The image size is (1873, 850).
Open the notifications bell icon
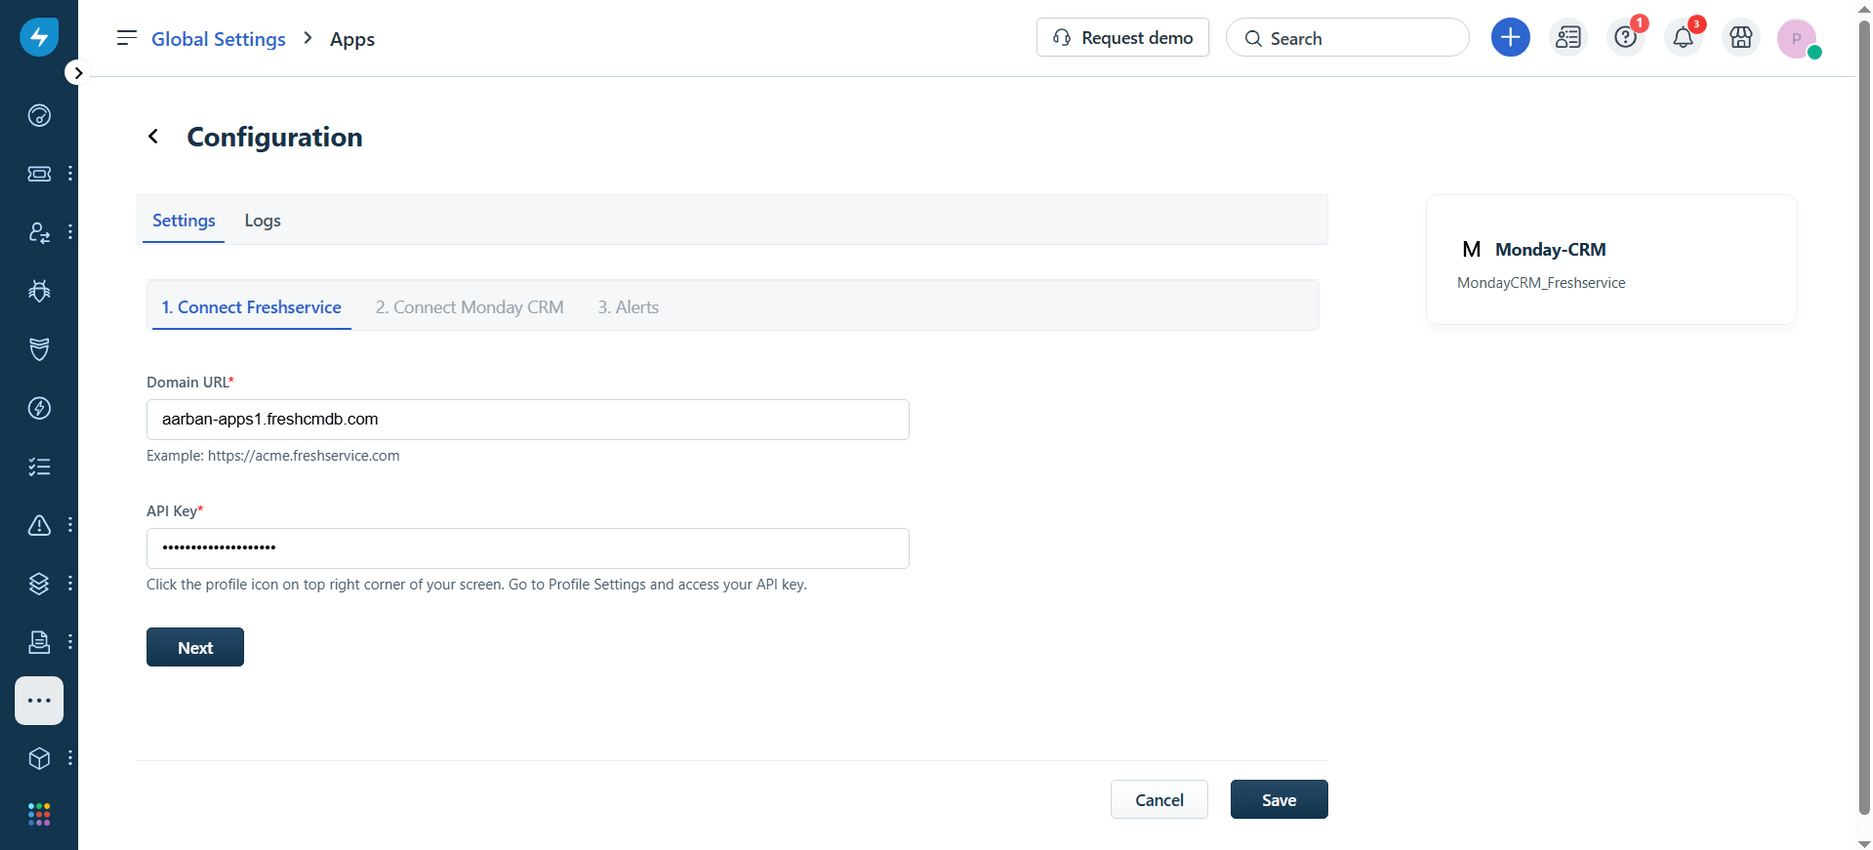1683,38
